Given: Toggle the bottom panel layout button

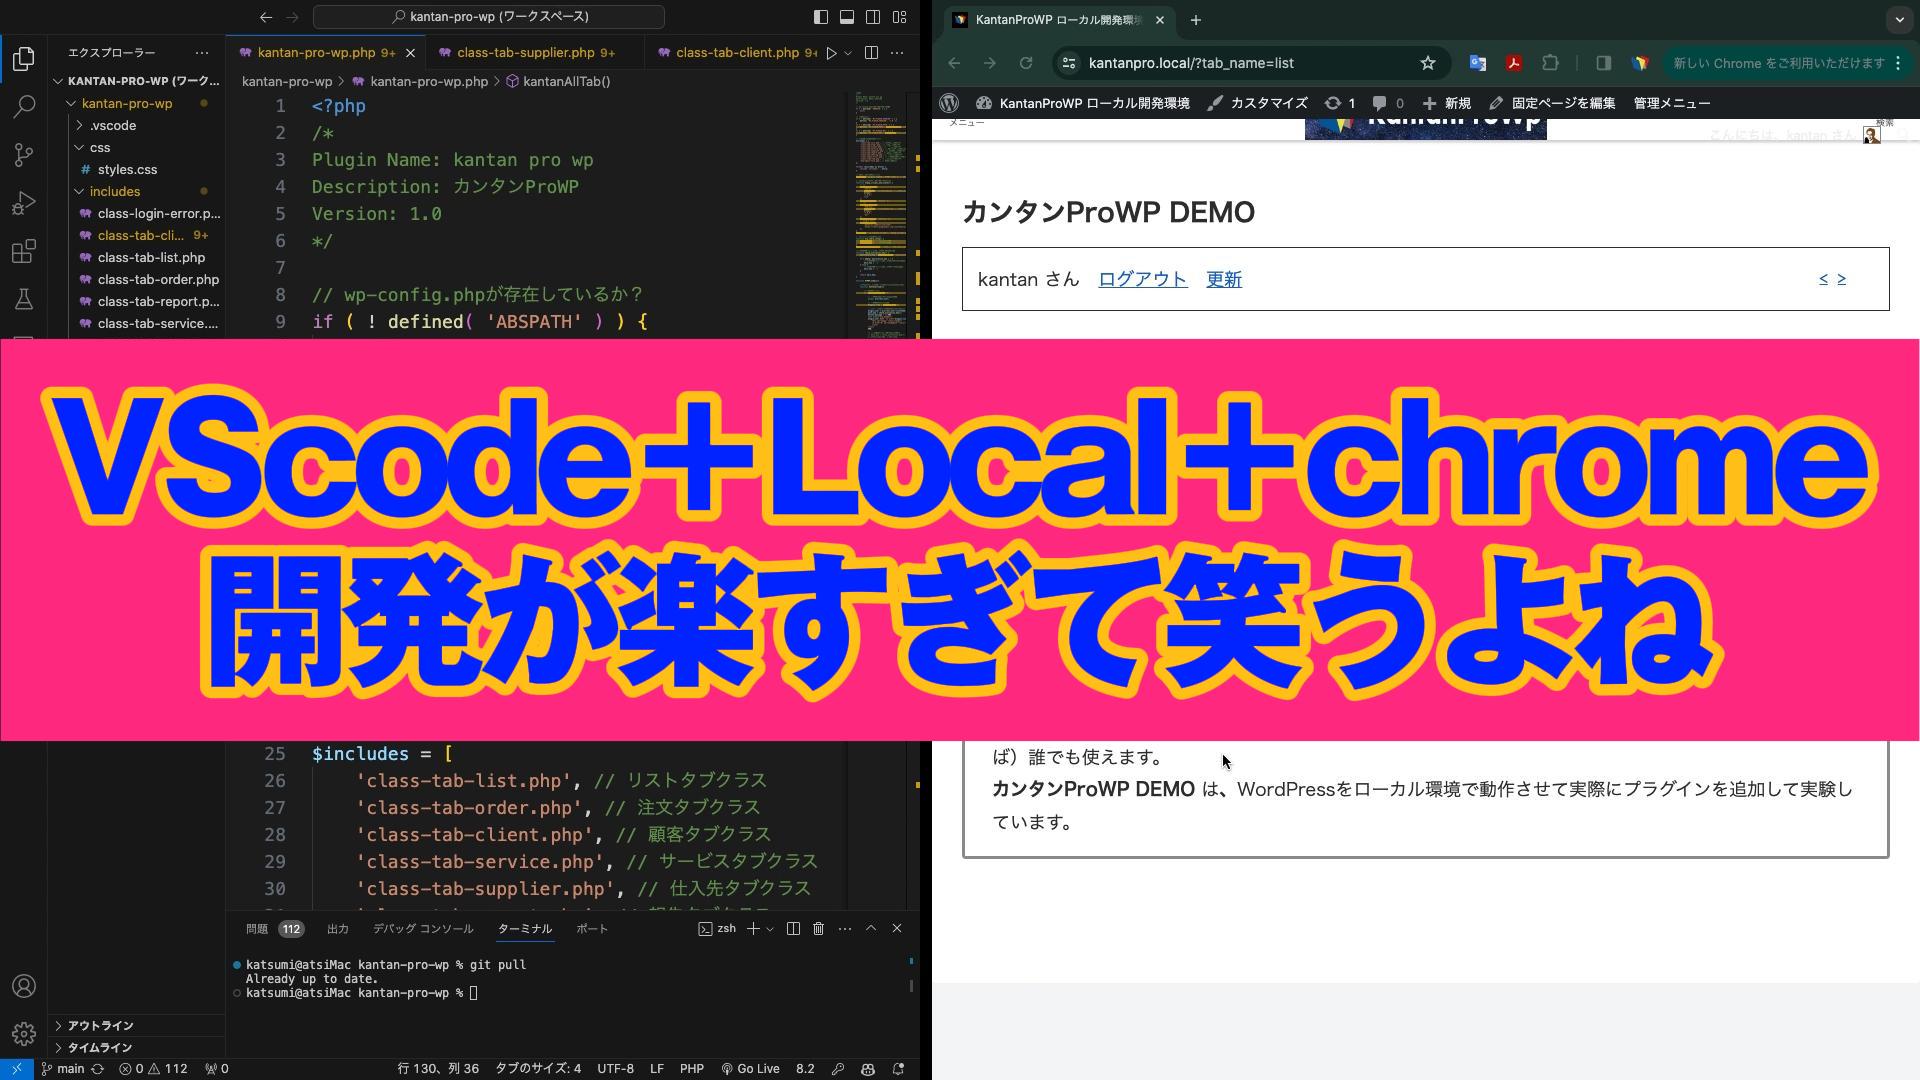Looking at the screenshot, I should click(x=846, y=16).
